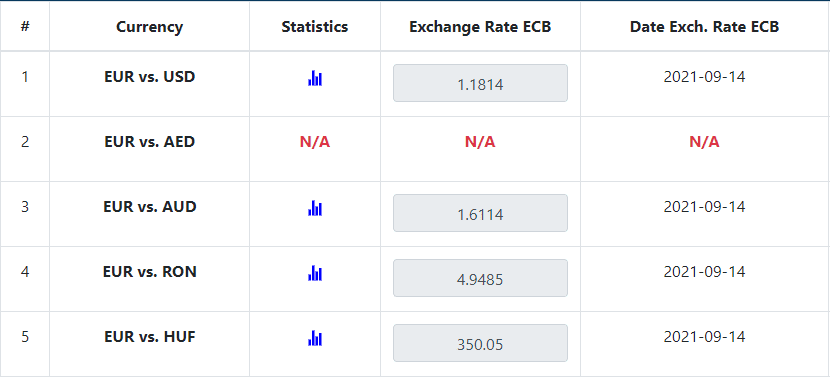This screenshot has width=830, height=378.
Task: Select the 4.9485 exchange rate field
Action: (480, 278)
